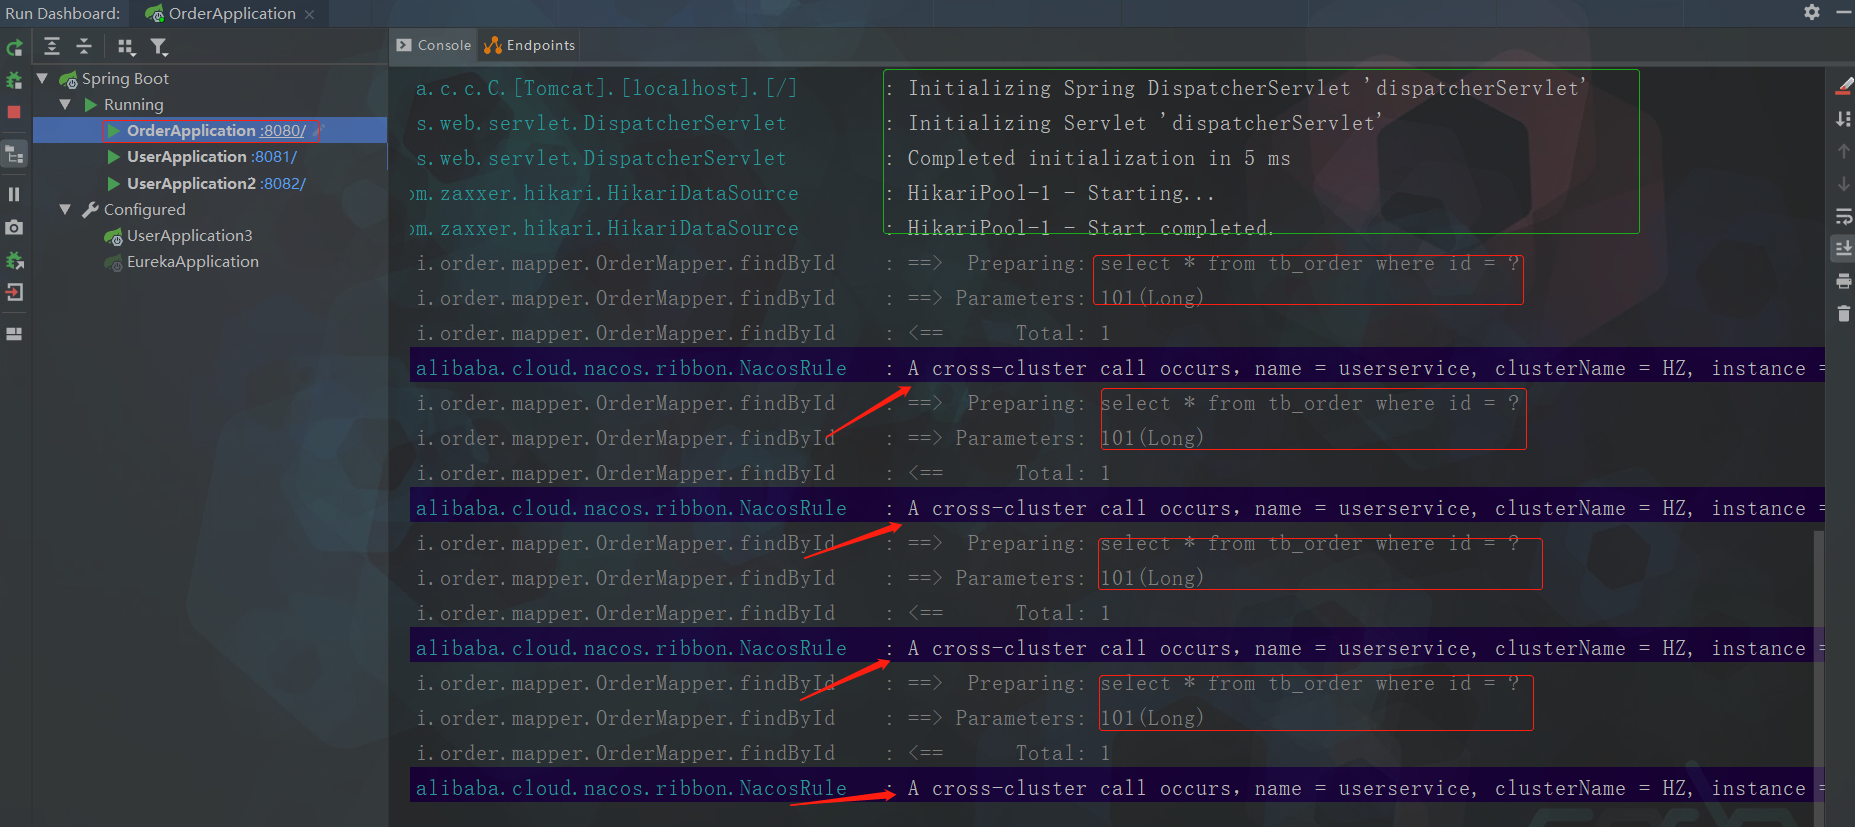The width and height of the screenshot is (1855, 827).
Task: Pause program output with the pause icon
Action: (x=14, y=194)
